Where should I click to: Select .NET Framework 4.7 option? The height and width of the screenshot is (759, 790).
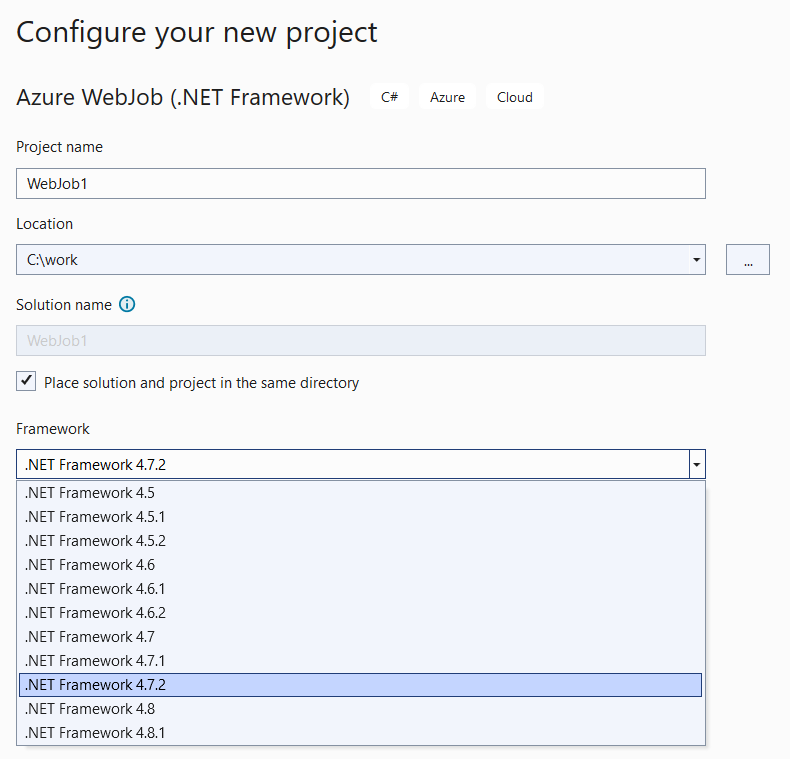click(x=361, y=637)
